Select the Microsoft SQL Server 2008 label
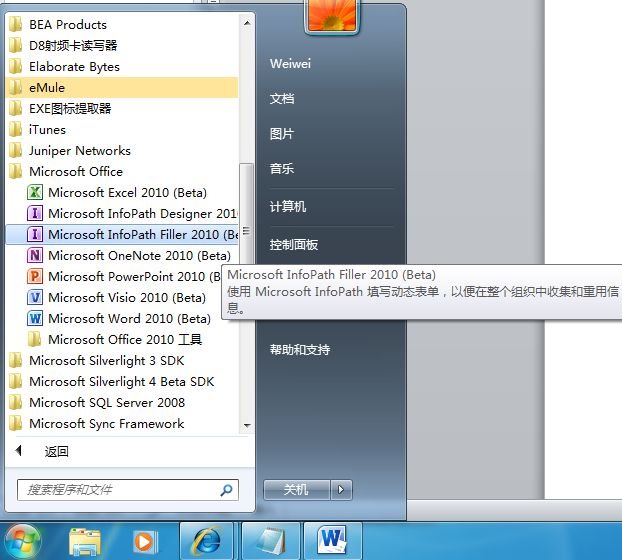This screenshot has height=560, width=622. (x=107, y=403)
